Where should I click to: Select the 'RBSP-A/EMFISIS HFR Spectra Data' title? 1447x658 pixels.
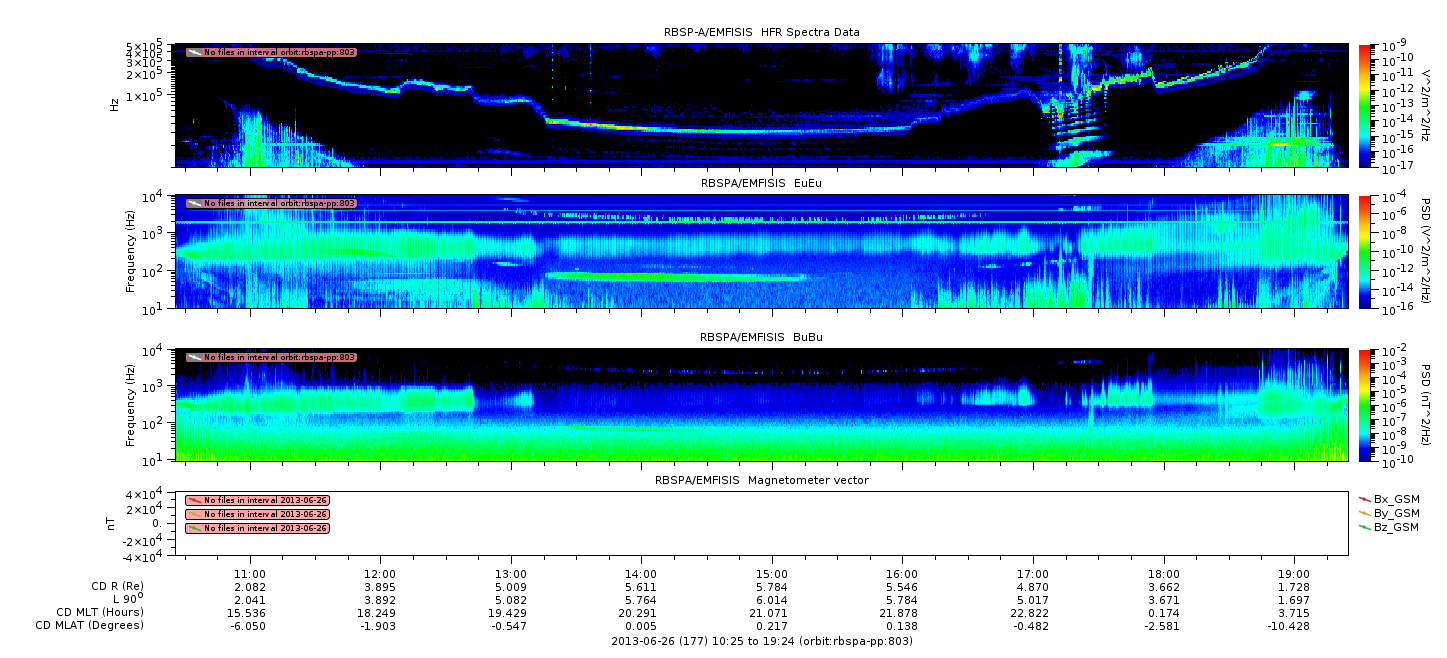point(761,33)
